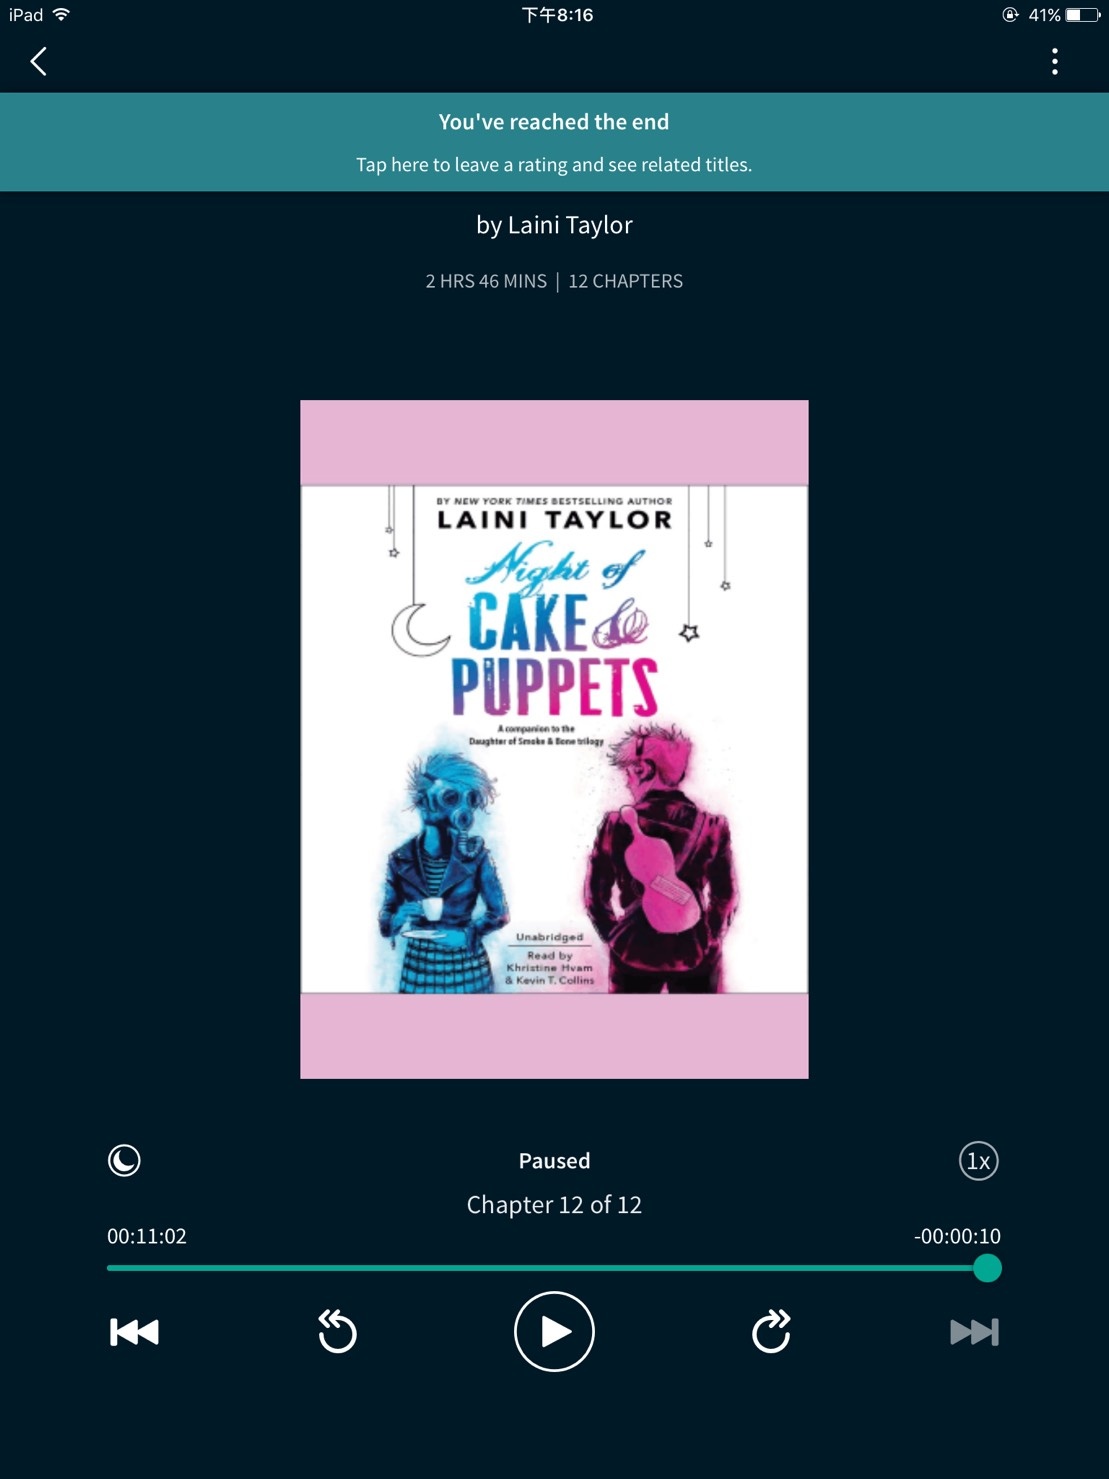This screenshot has height=1479, width=1109.
Task: Change playback speed with 1x button
Action: coord(978,1161)
